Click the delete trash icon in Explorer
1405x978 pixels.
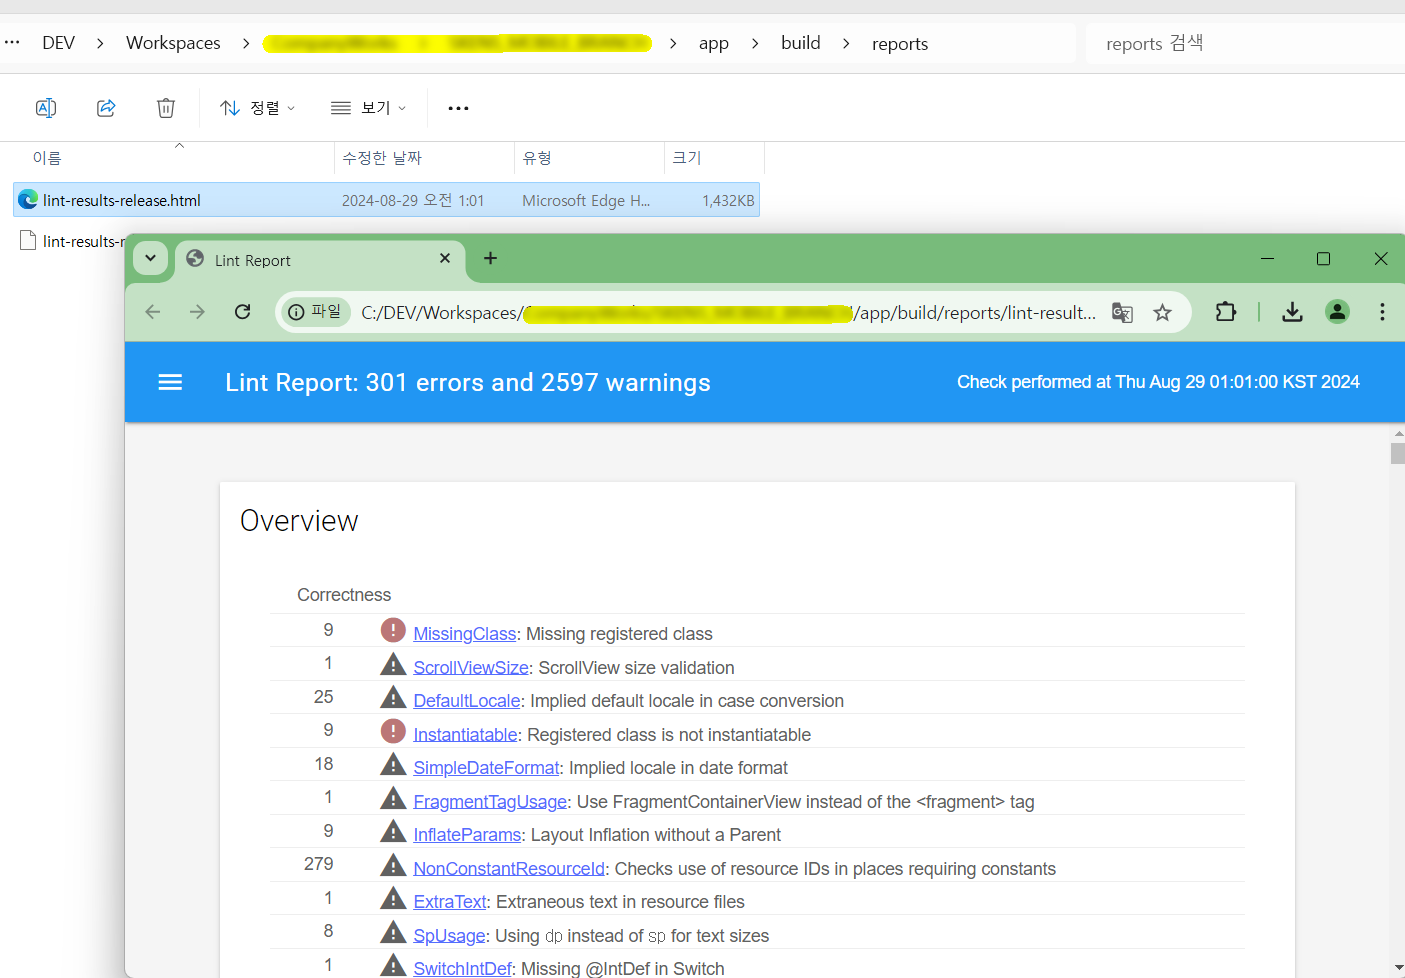166,108
